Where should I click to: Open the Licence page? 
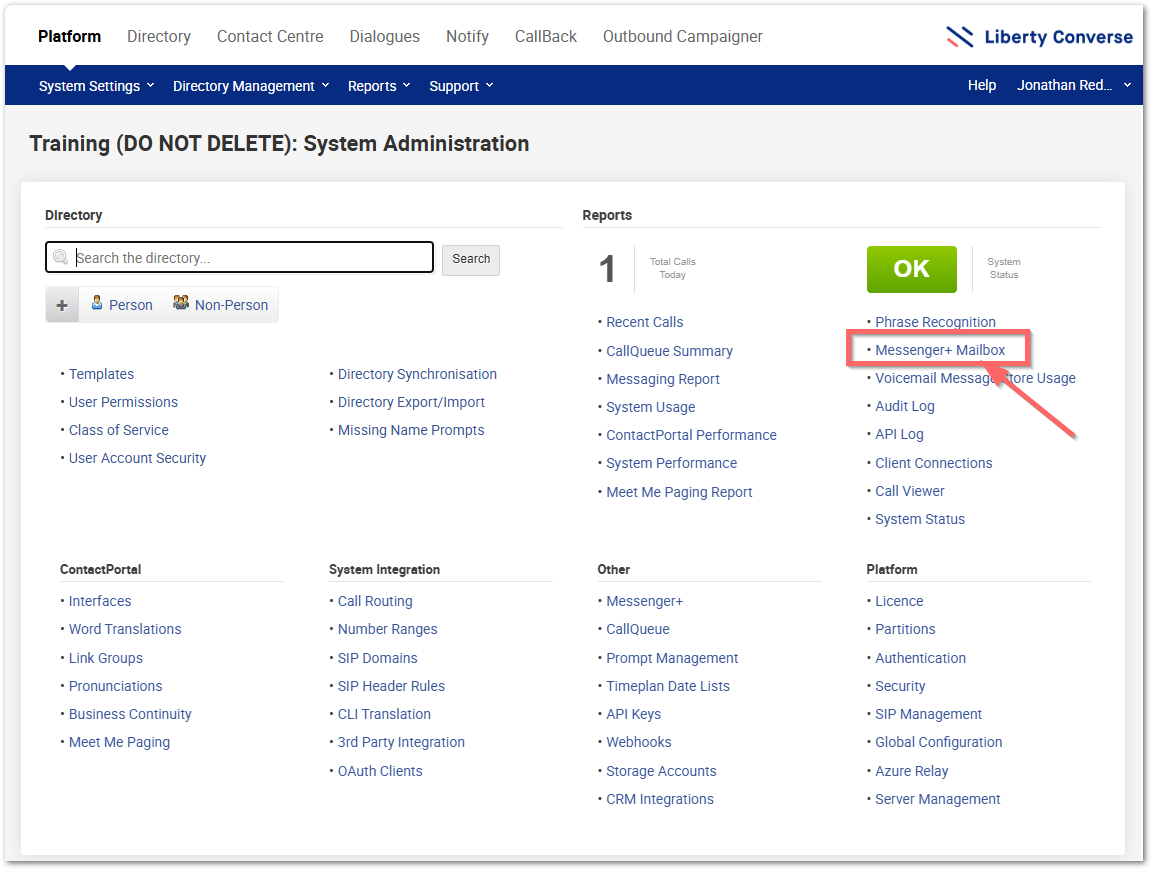899,601
